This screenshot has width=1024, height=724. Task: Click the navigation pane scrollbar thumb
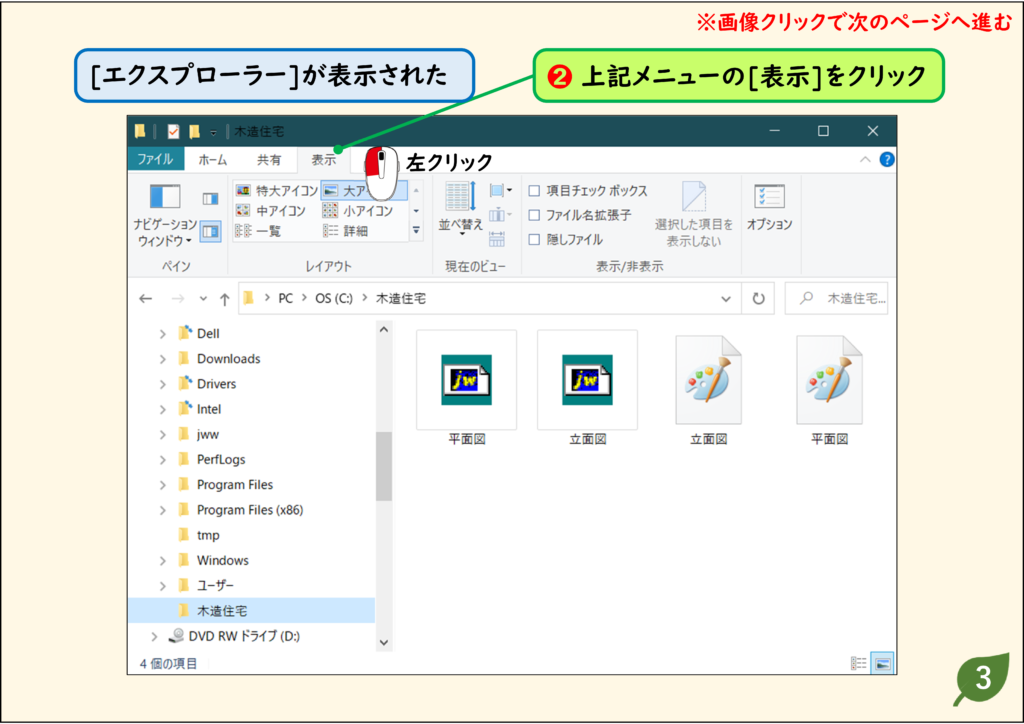click(384, 466)
